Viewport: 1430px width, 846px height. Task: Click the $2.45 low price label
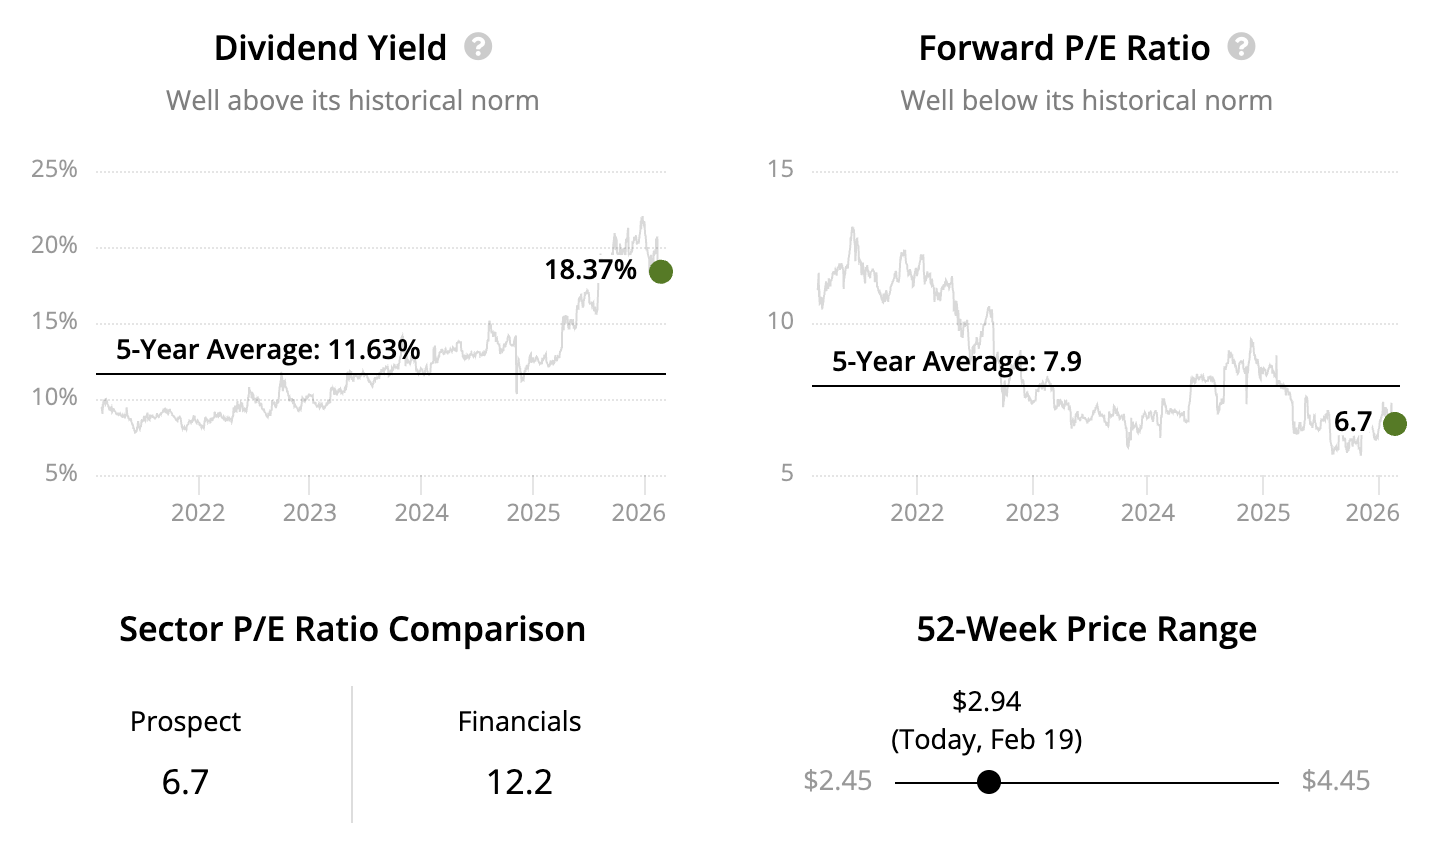(837, 781)
